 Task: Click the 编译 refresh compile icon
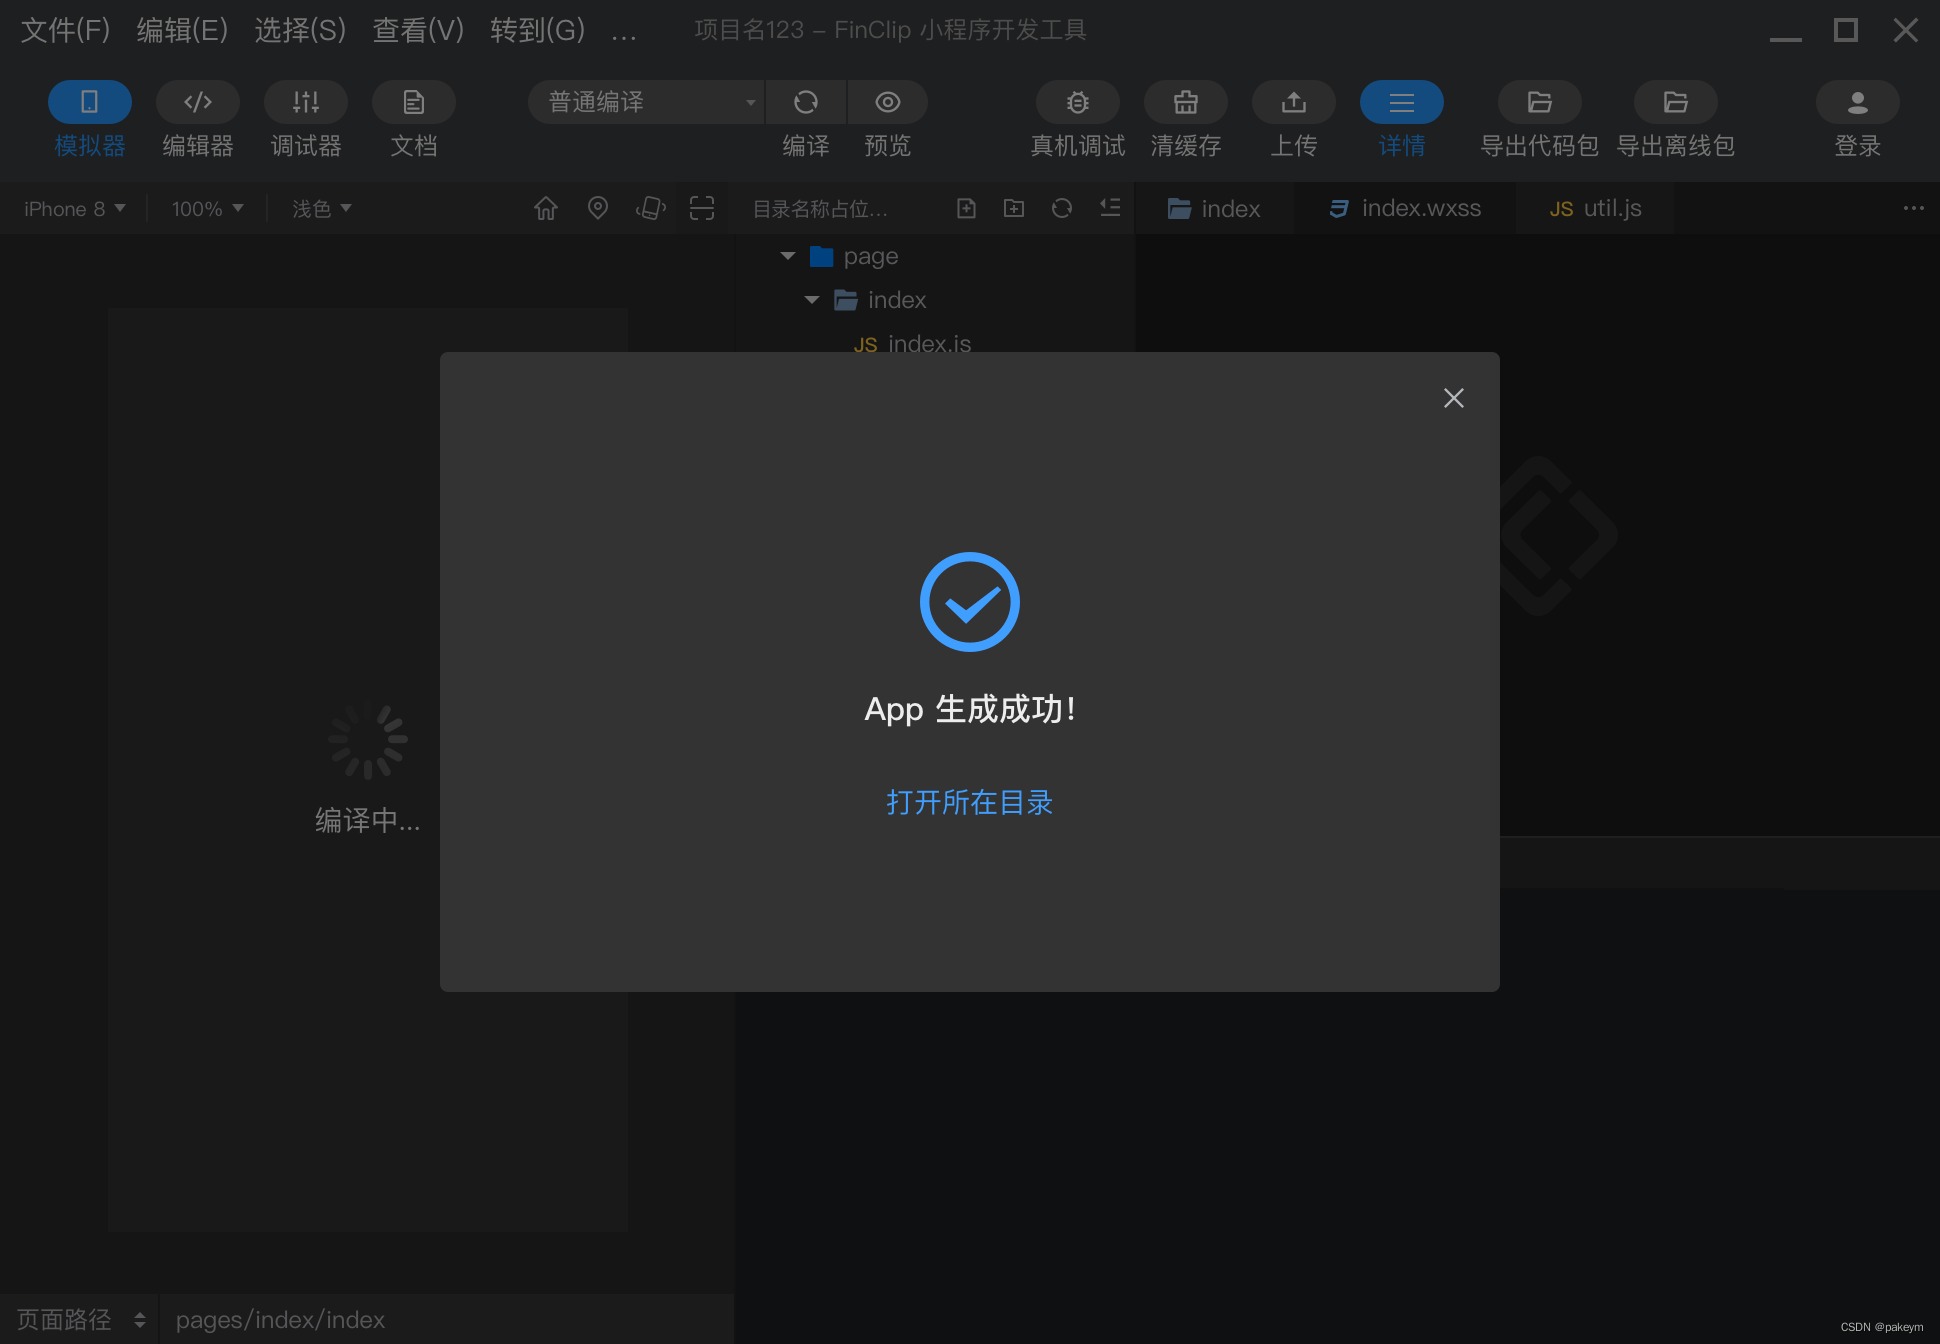tap(805, 102)
